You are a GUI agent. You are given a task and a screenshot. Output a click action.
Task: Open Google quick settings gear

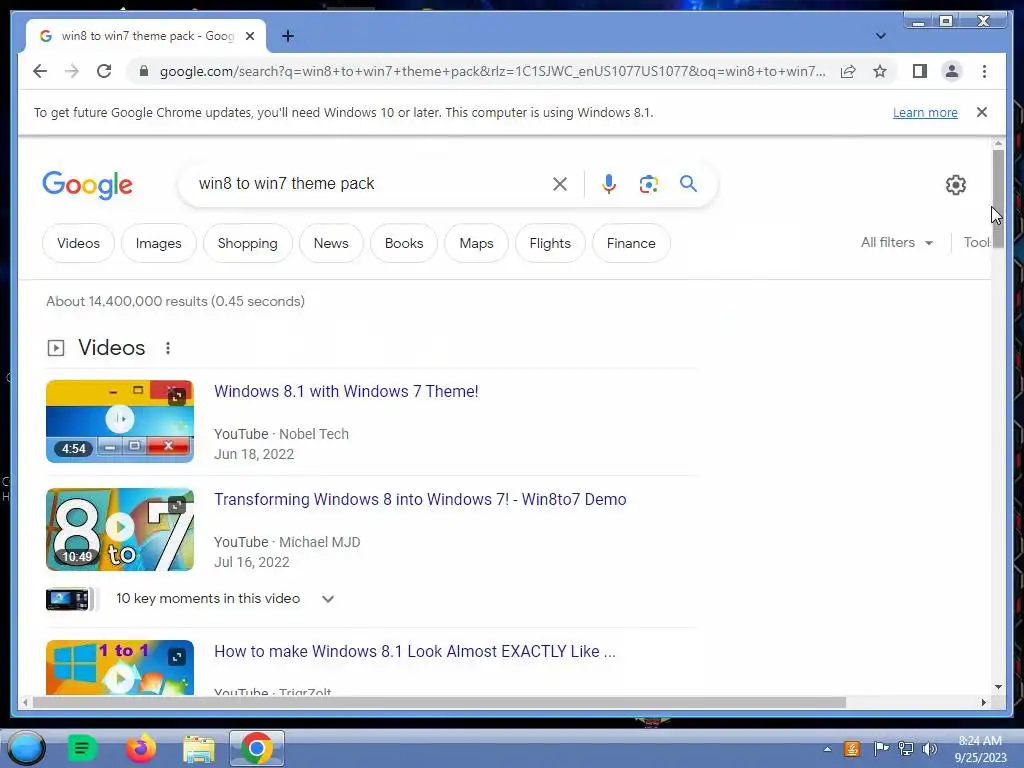coord(955,185)
